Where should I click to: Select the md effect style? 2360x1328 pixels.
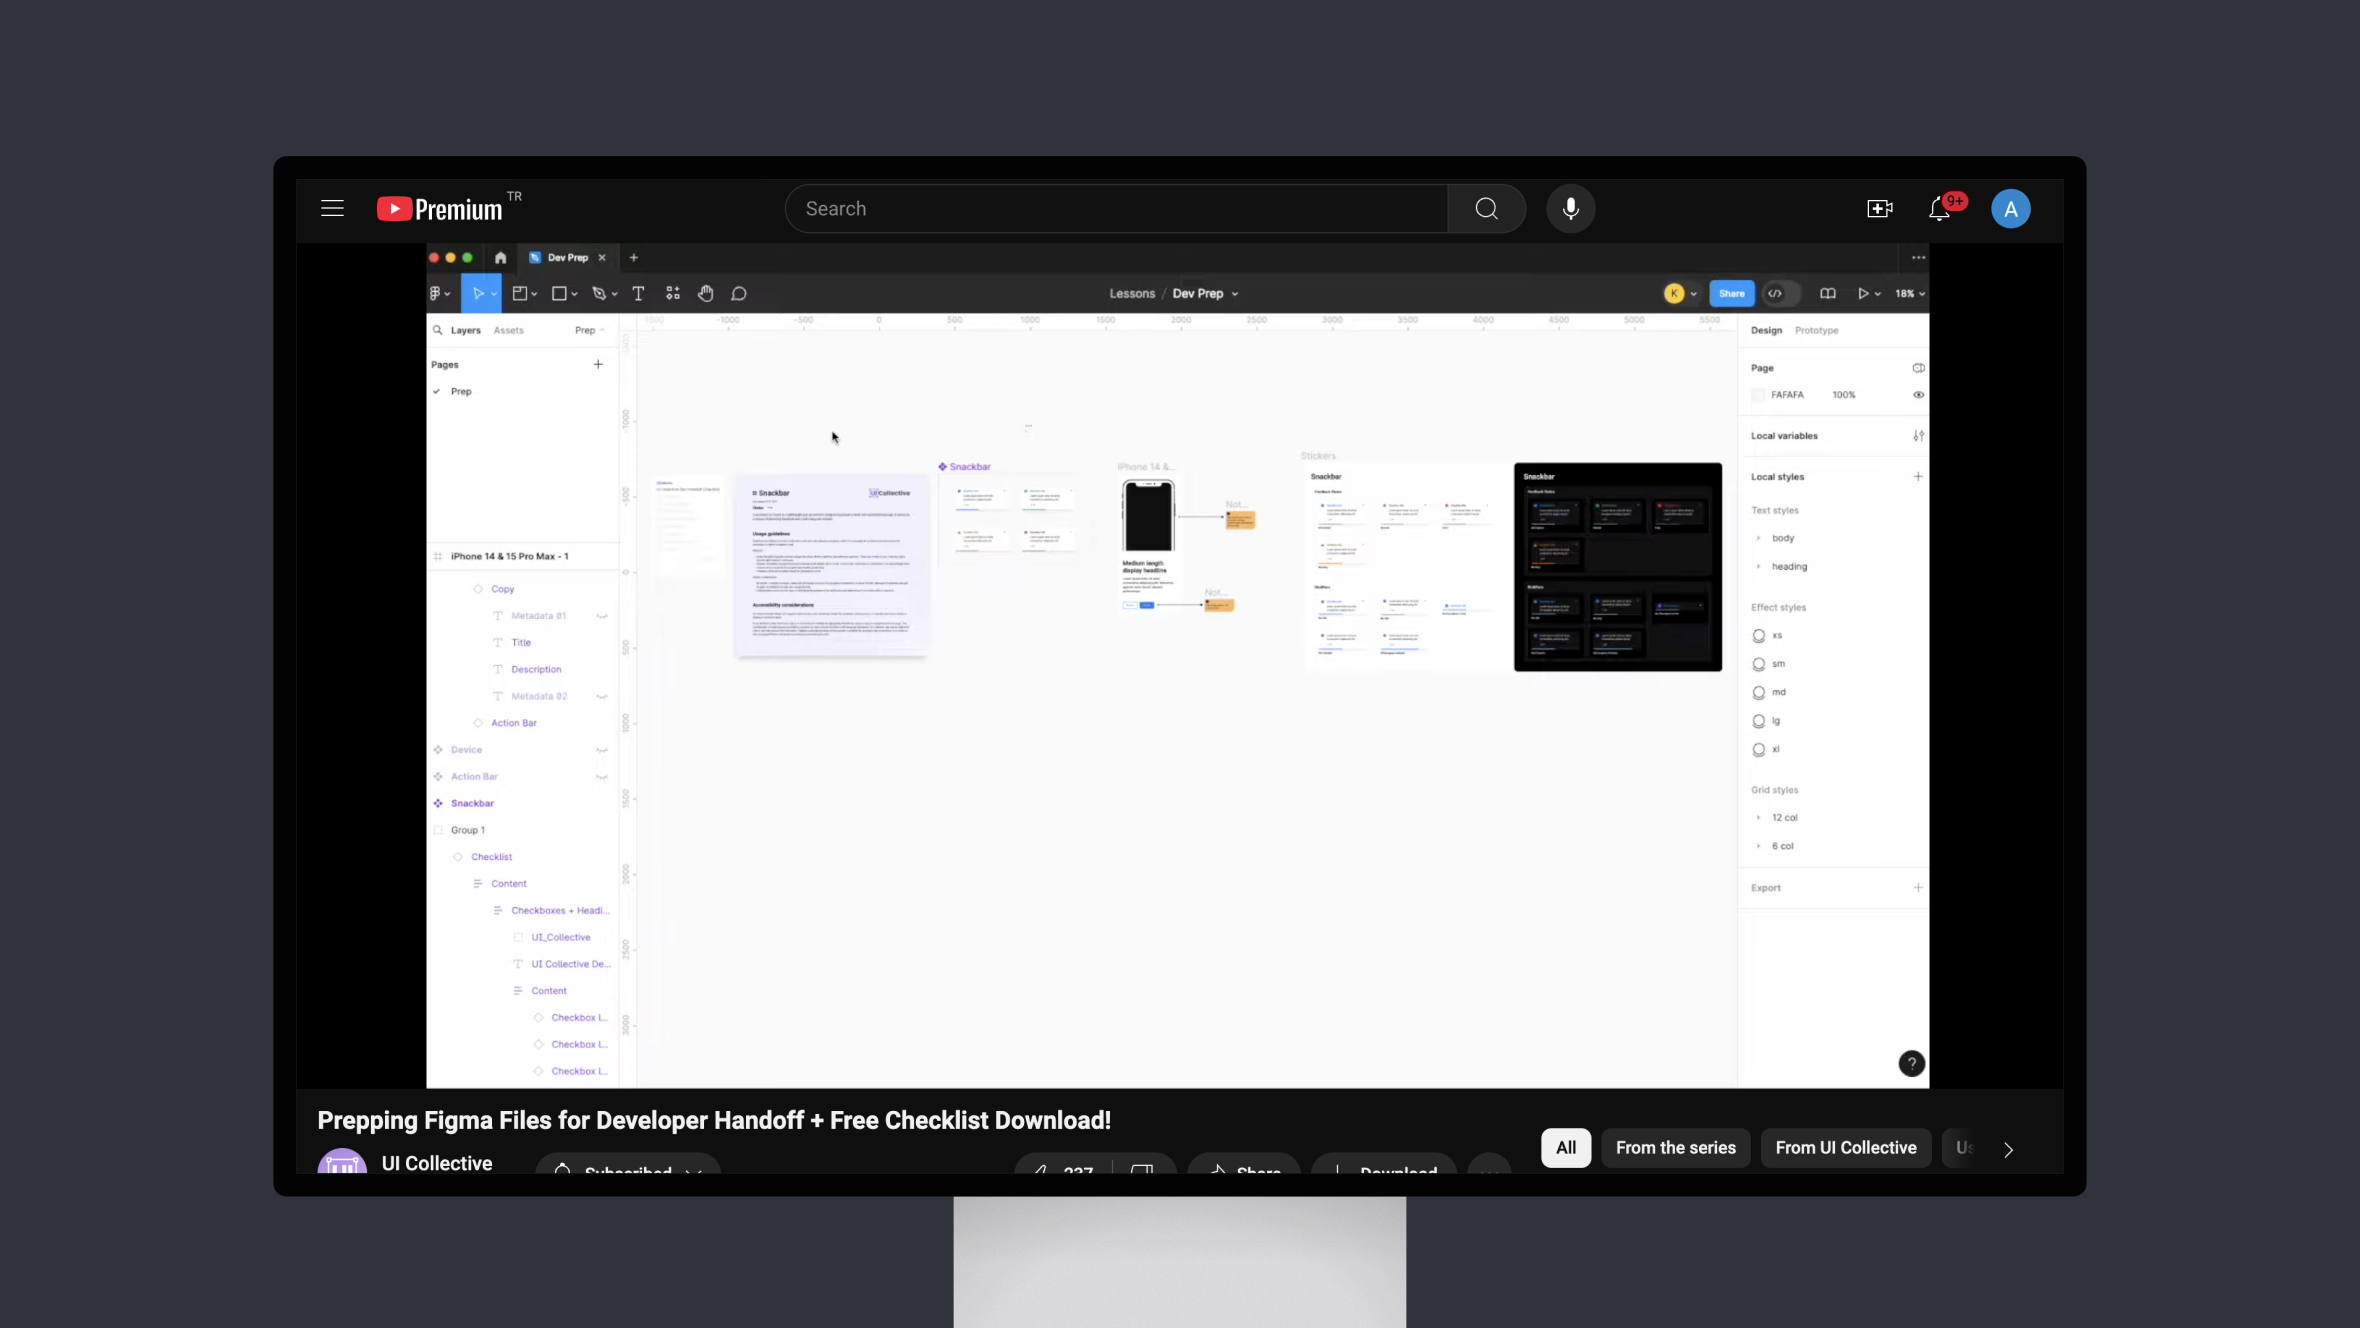(x=1770, y=692)
